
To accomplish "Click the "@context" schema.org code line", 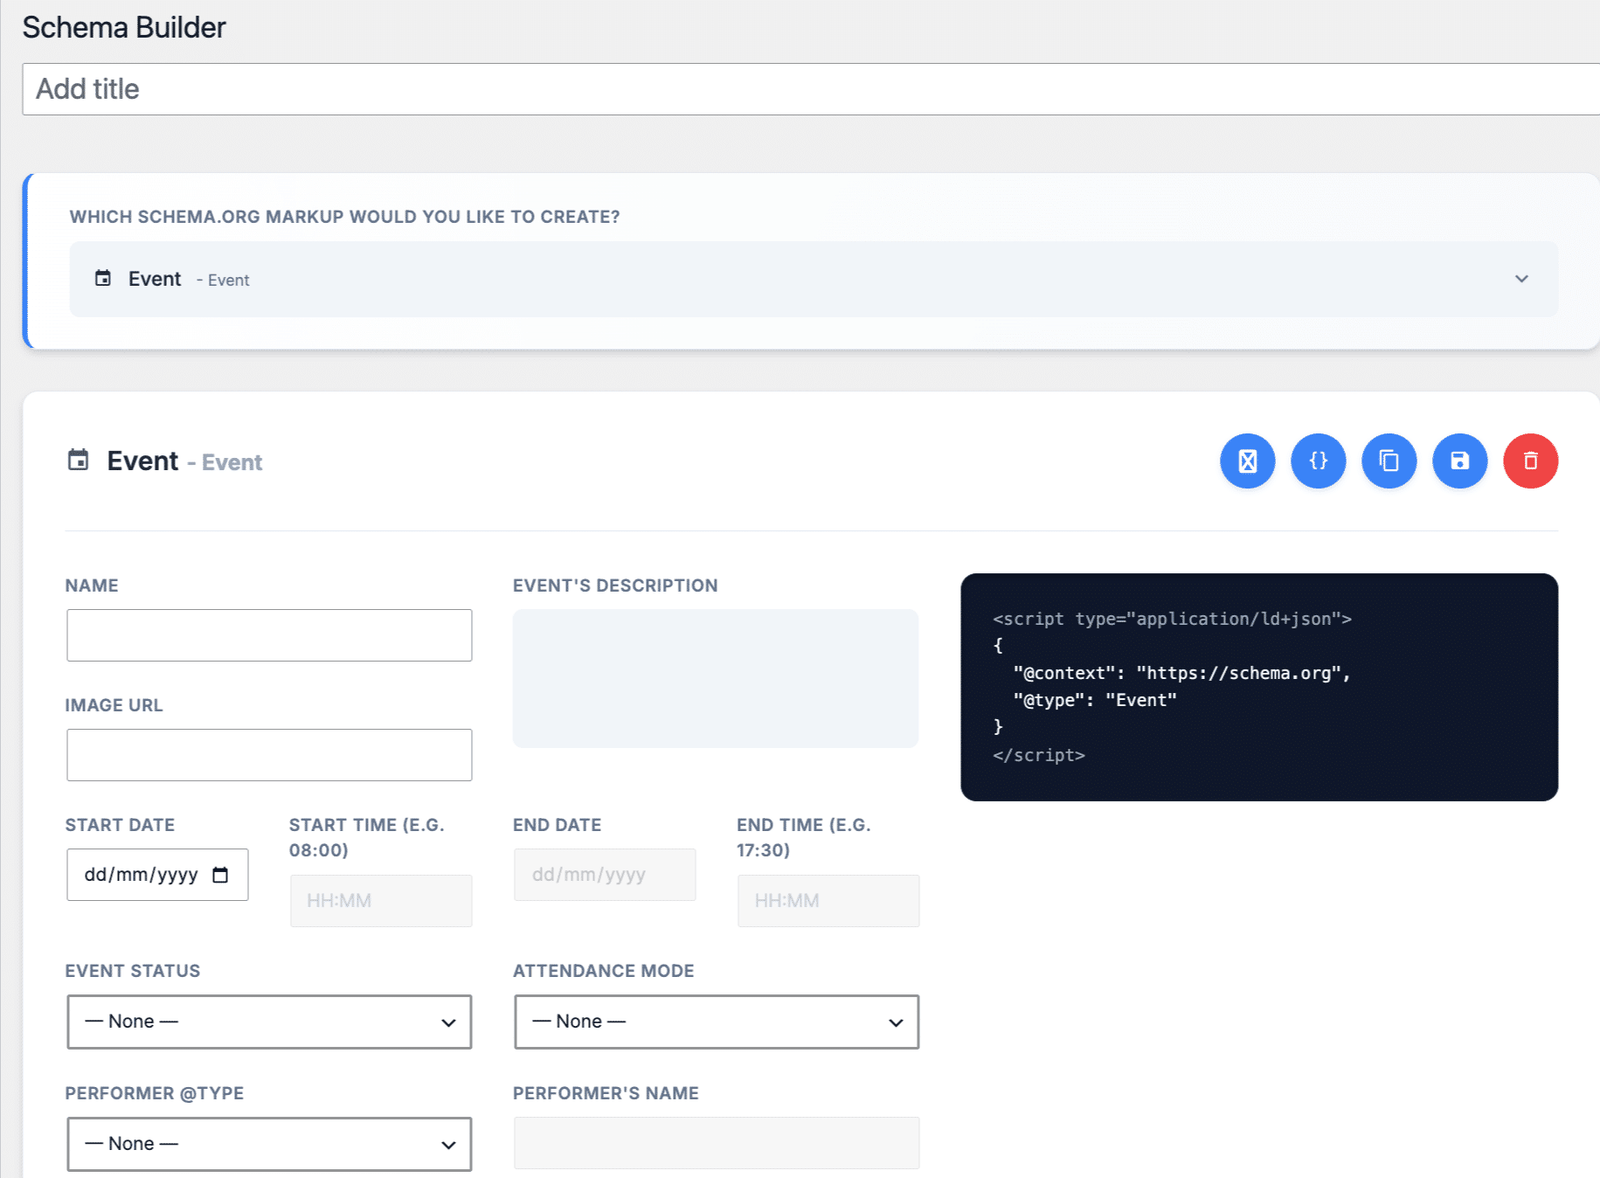I will coord(1181,673).
